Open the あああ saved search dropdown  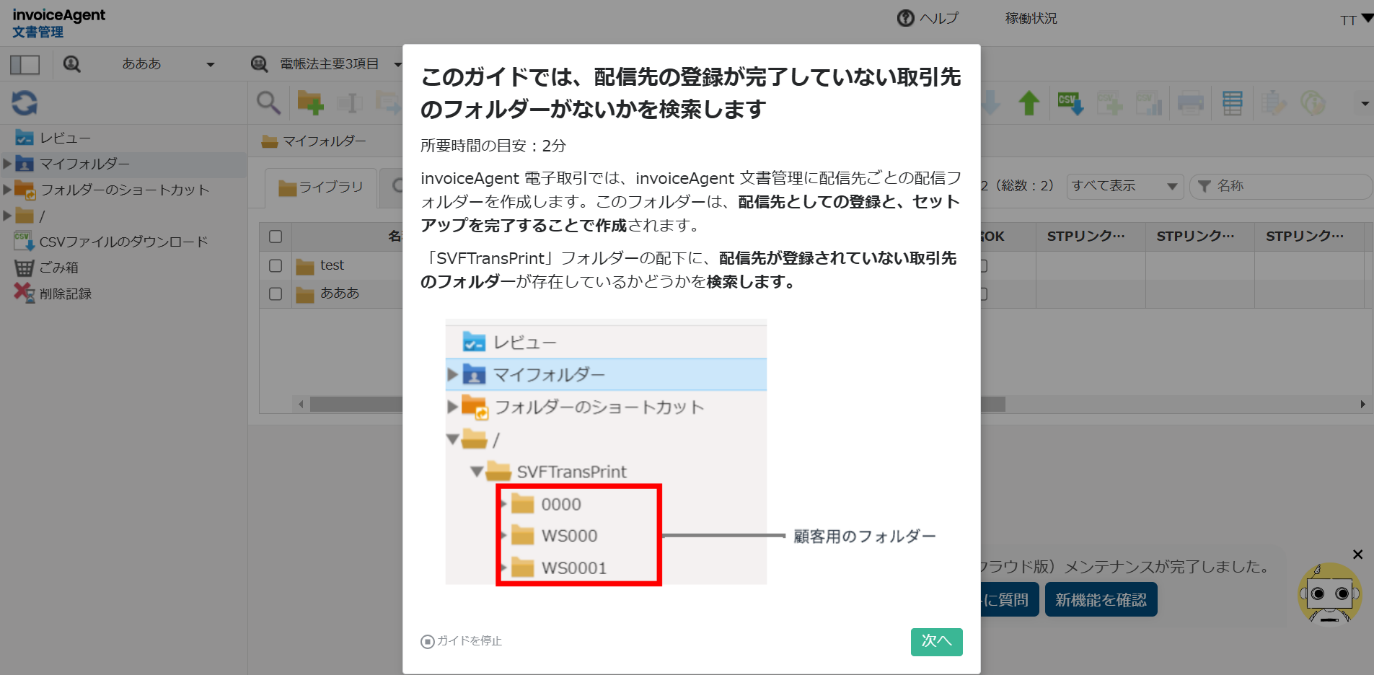(168, 64)
